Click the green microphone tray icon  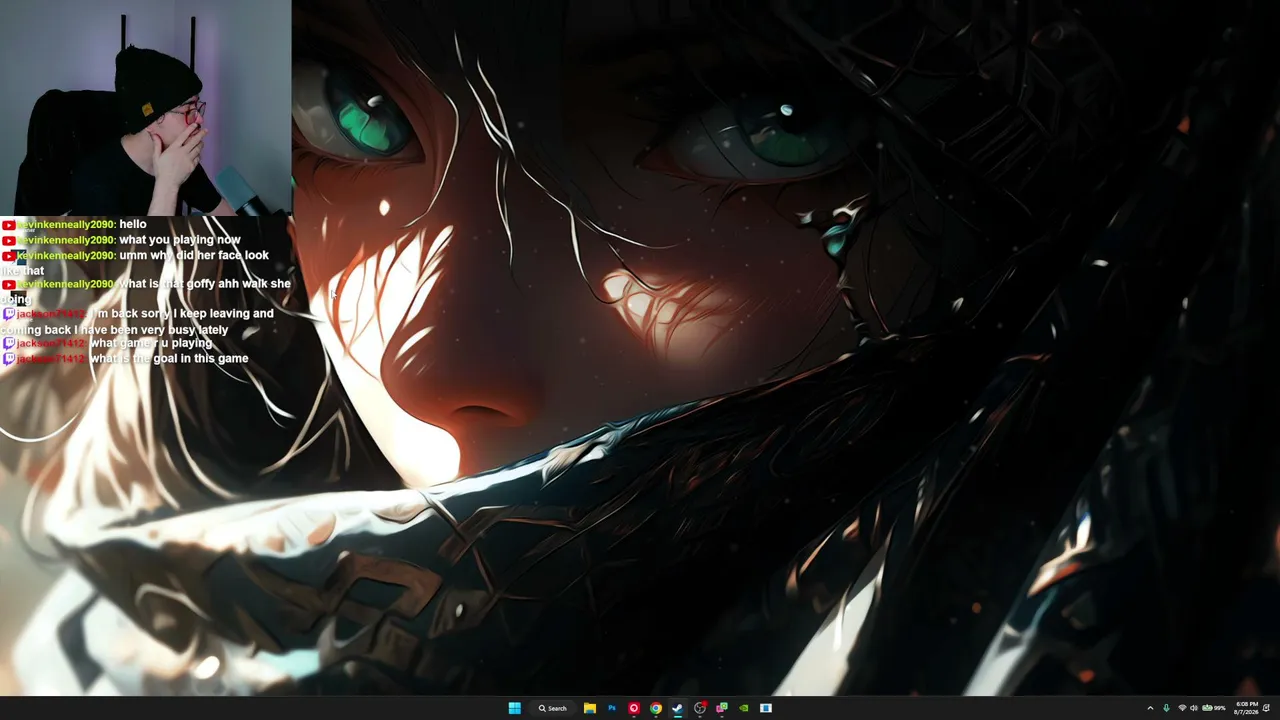(x=1166, y=708)
